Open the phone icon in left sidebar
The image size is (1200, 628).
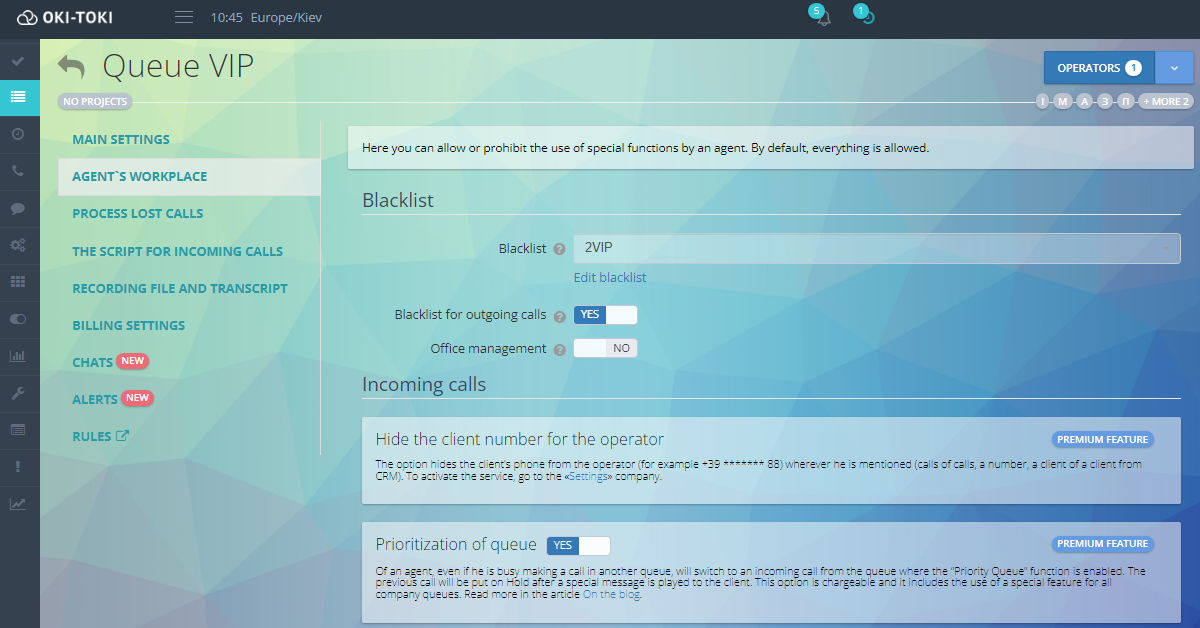(18, 171)
